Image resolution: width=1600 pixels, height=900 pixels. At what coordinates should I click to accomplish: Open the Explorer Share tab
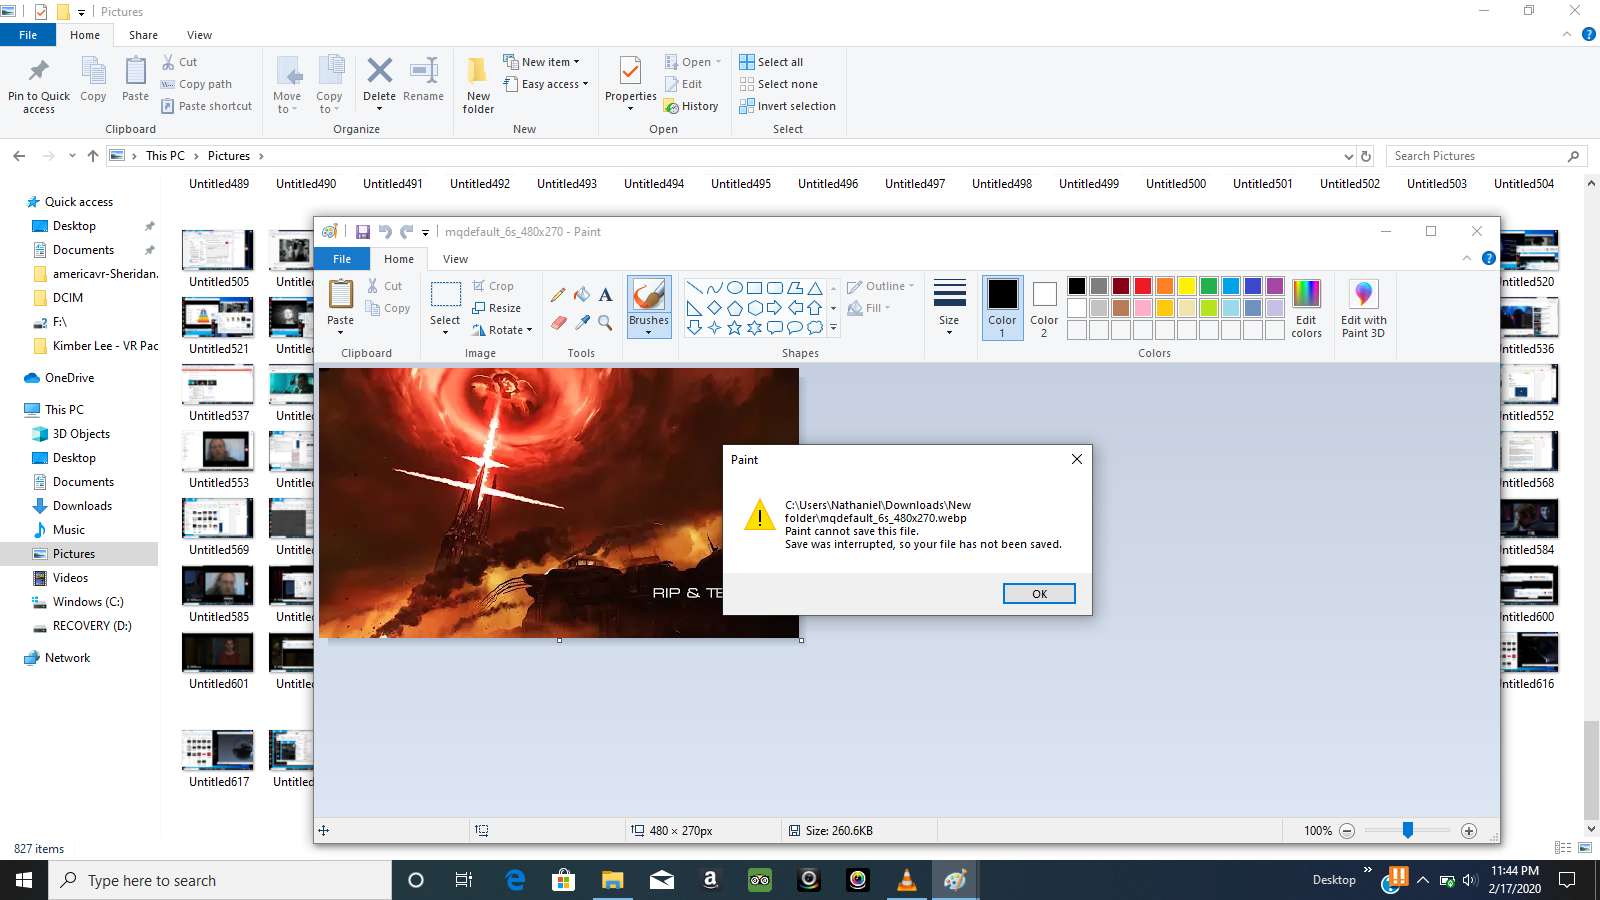coord(143,35)
